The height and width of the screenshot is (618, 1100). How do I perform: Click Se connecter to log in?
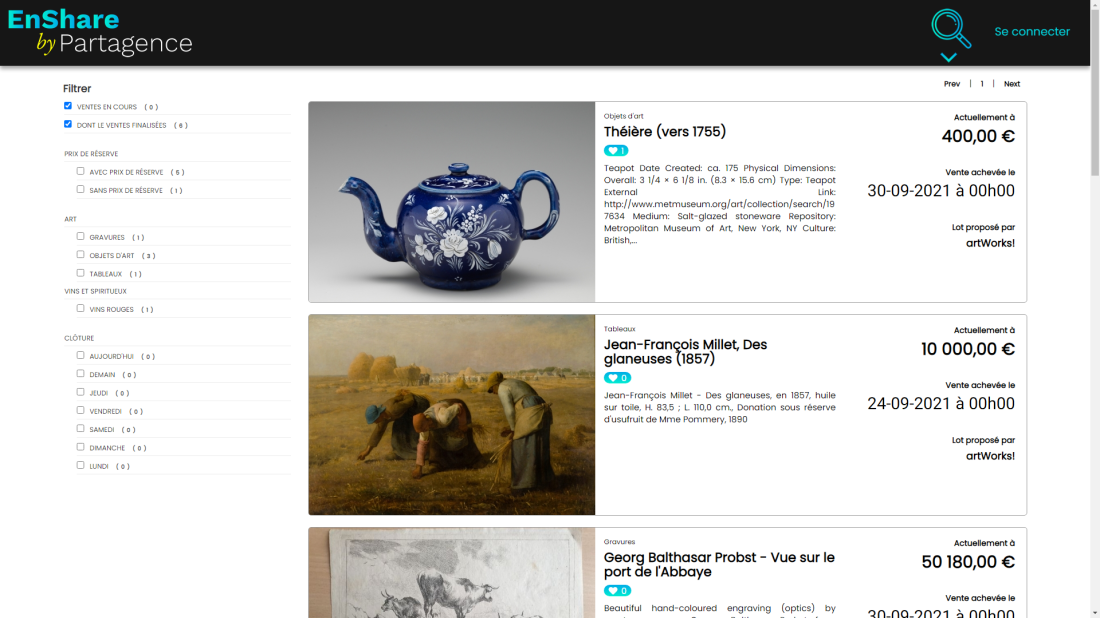click(x=1032, y=32)
